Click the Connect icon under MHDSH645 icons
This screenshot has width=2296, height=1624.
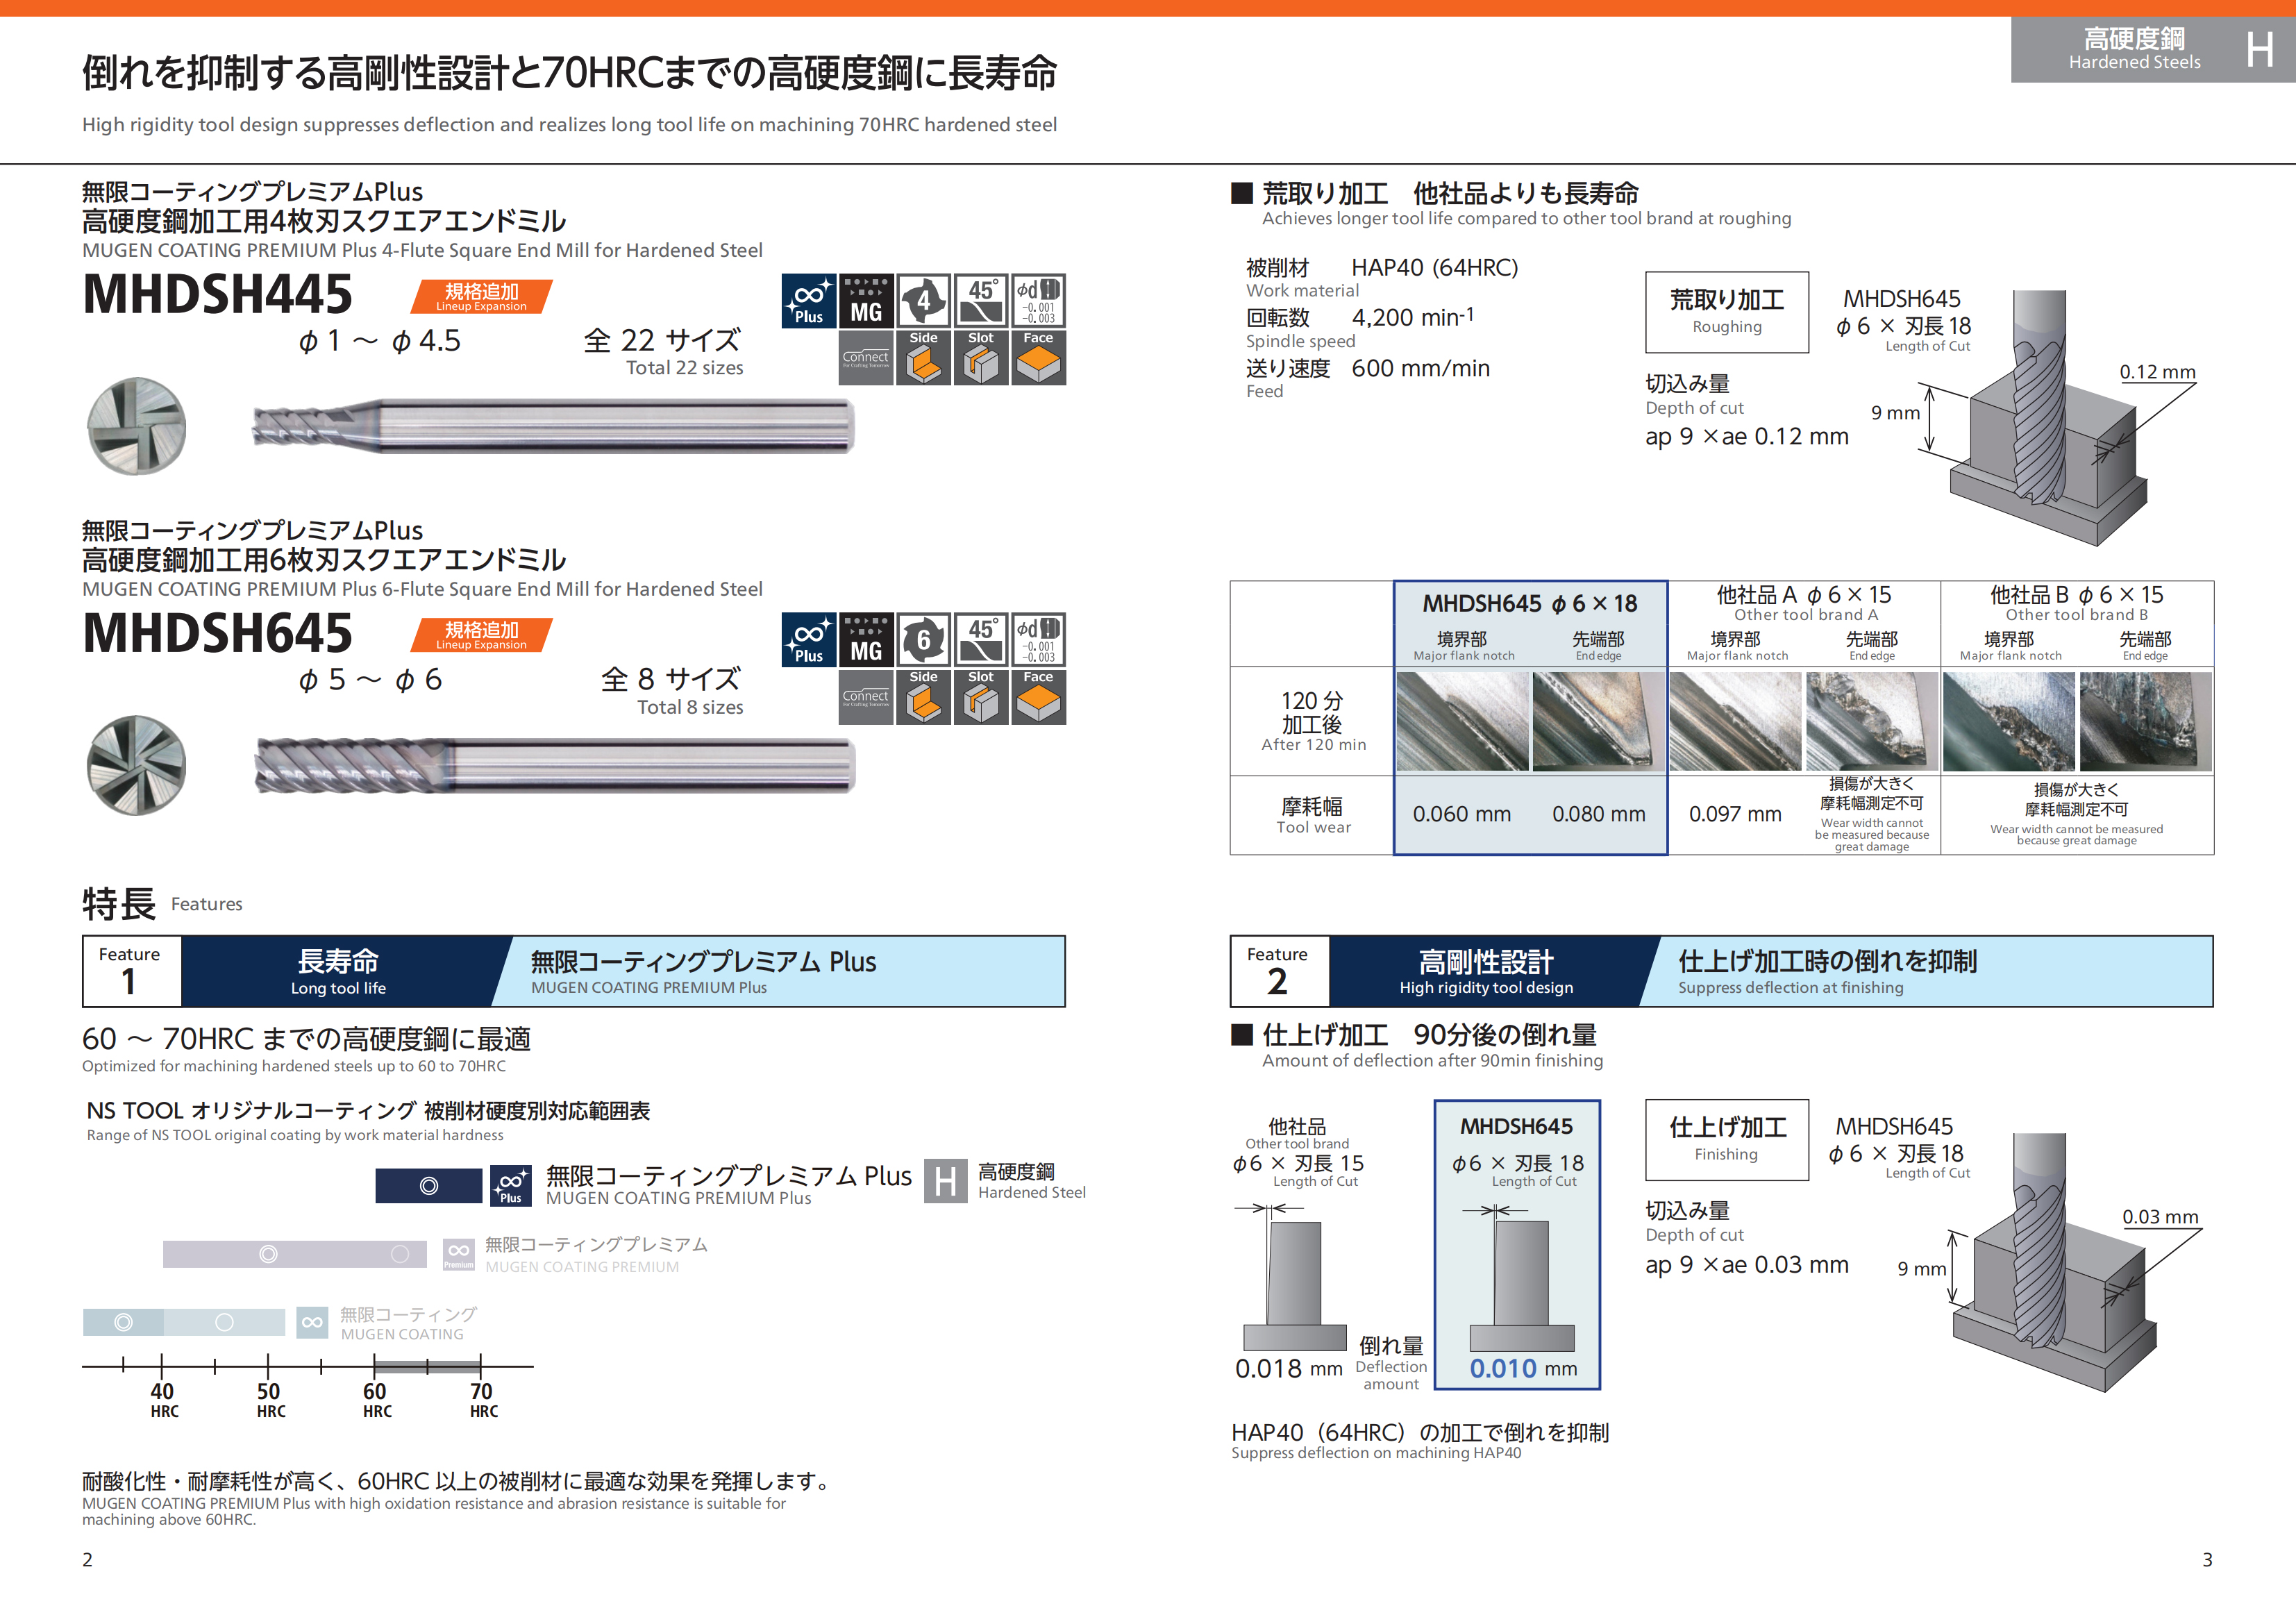click(866, 697)
